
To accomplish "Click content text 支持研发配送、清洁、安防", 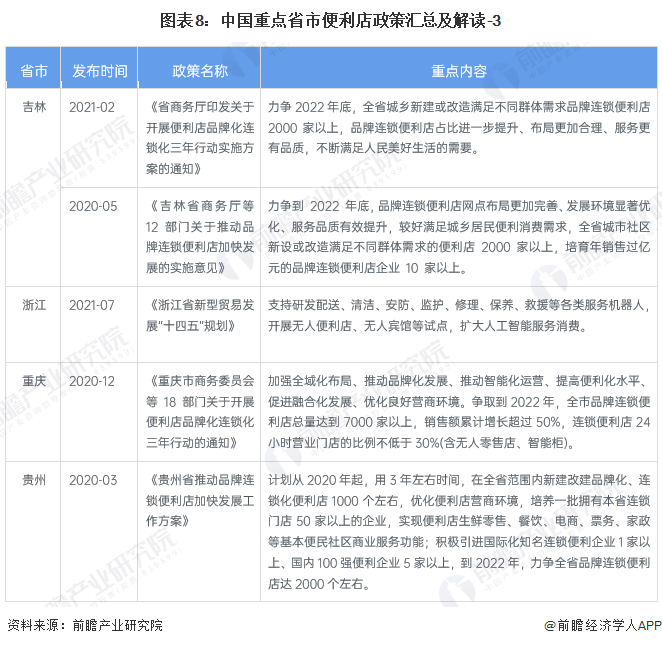I will tap(459, 315).
